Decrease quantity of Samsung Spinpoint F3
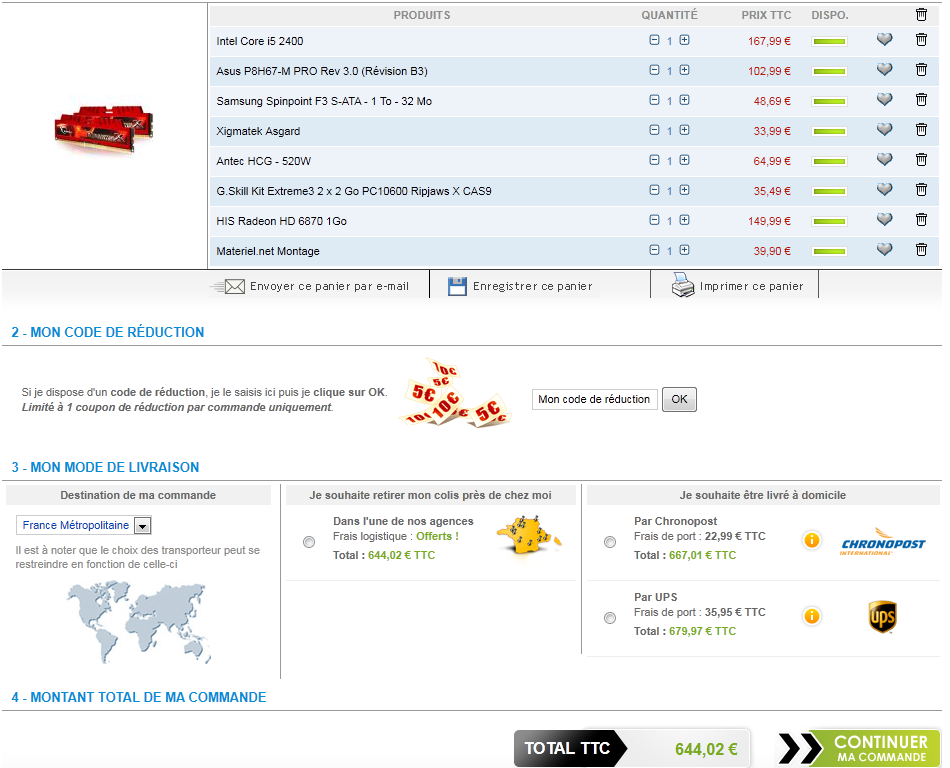Viewport: 950px width, 768px height. (654, 101)
